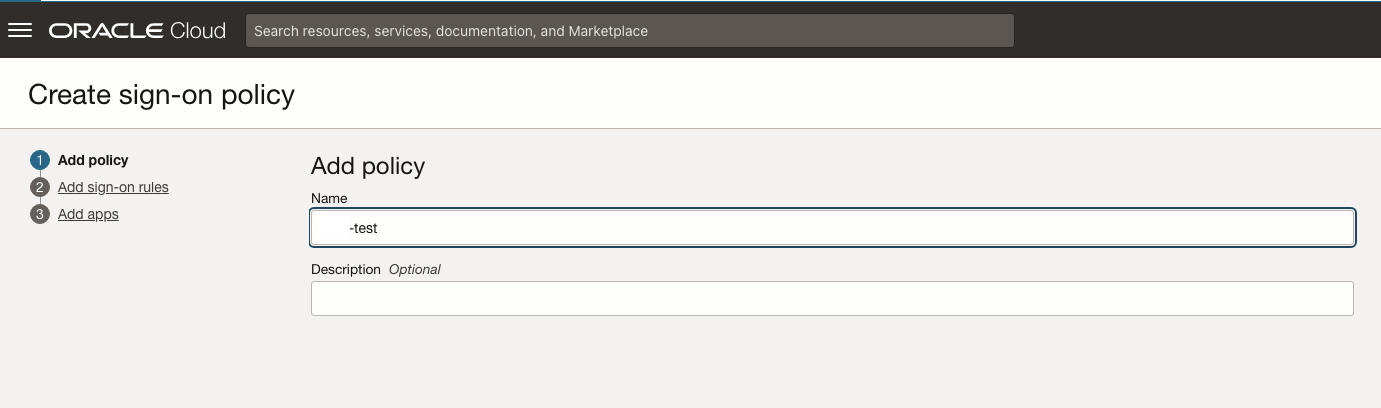This screenshot has height=408, width=1381.
Task: Click the Add policy section heading
Action: coord(368,166)
